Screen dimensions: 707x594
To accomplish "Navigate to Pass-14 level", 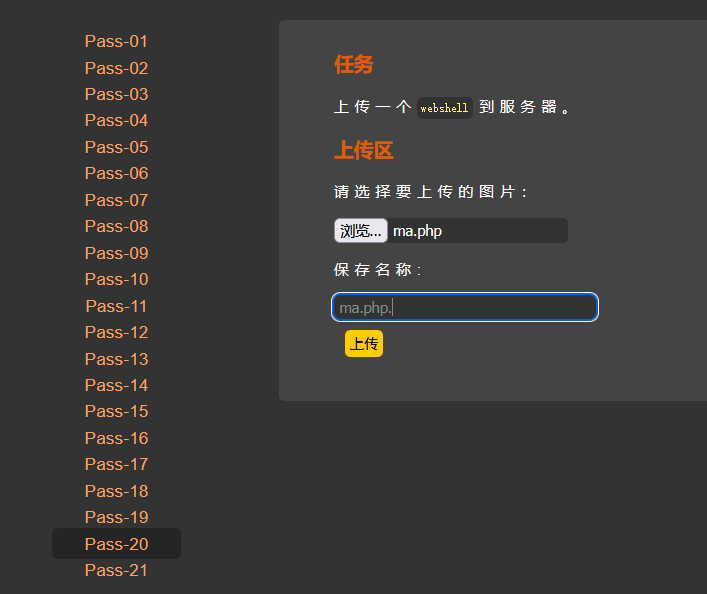I will [116, 385].
